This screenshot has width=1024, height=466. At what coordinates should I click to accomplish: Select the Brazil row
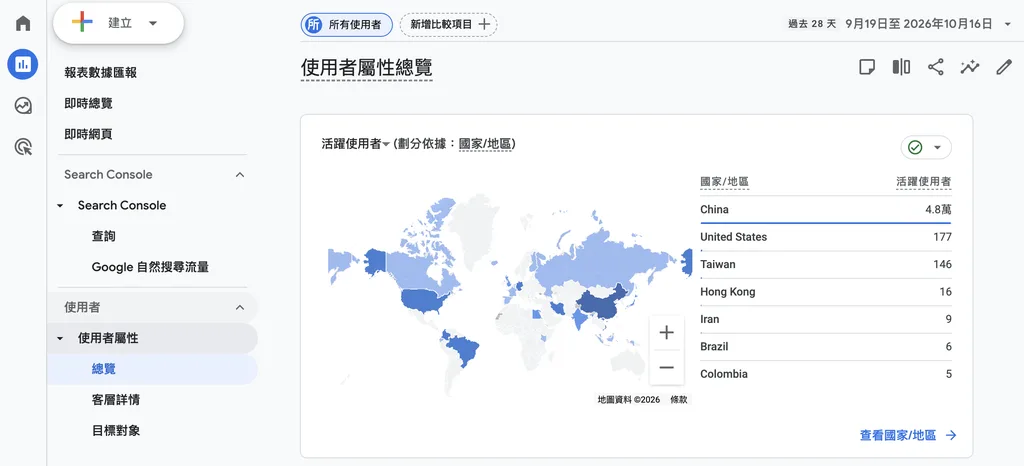click(825, 347)
